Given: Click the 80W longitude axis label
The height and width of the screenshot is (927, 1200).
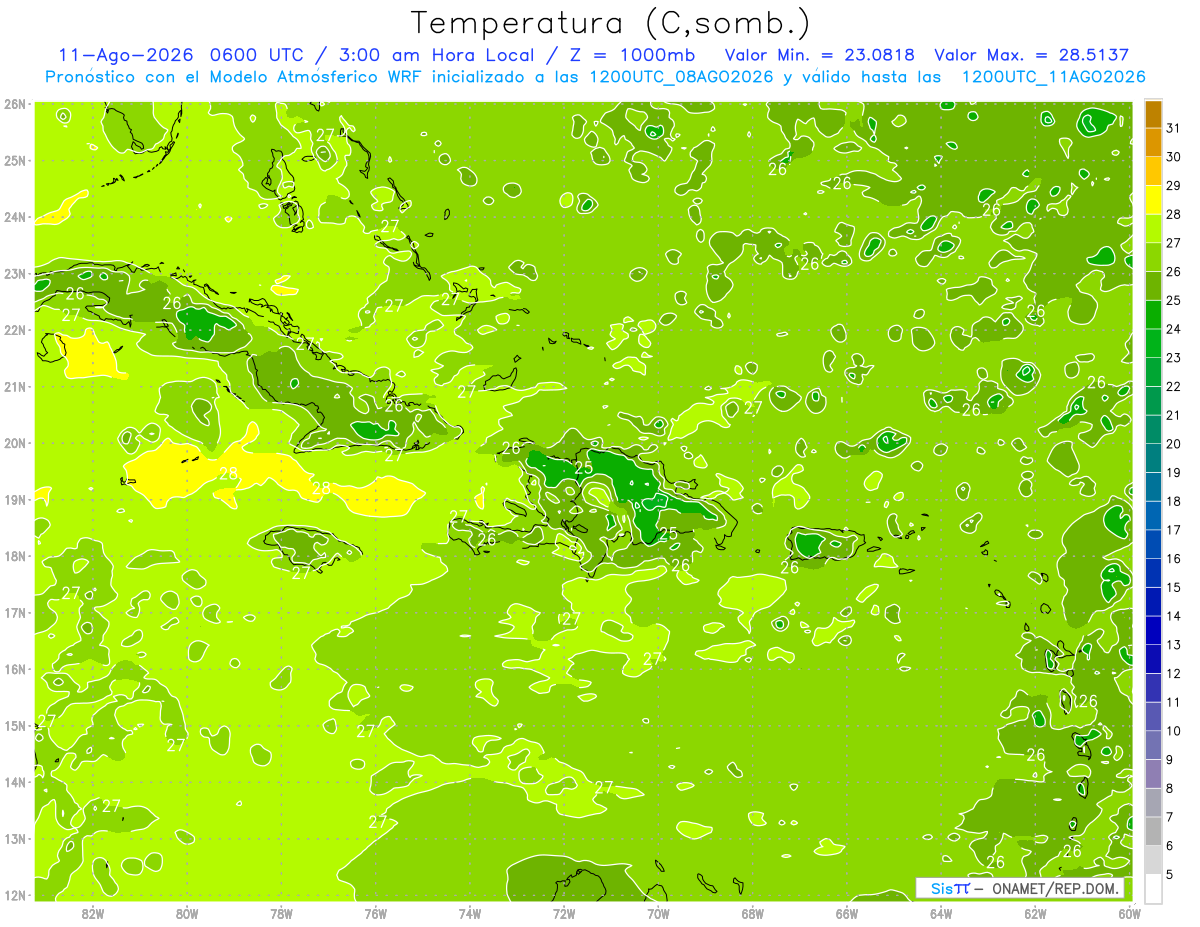Looking at the screenshot, I should pyautogui.click(x=187, y=913).
